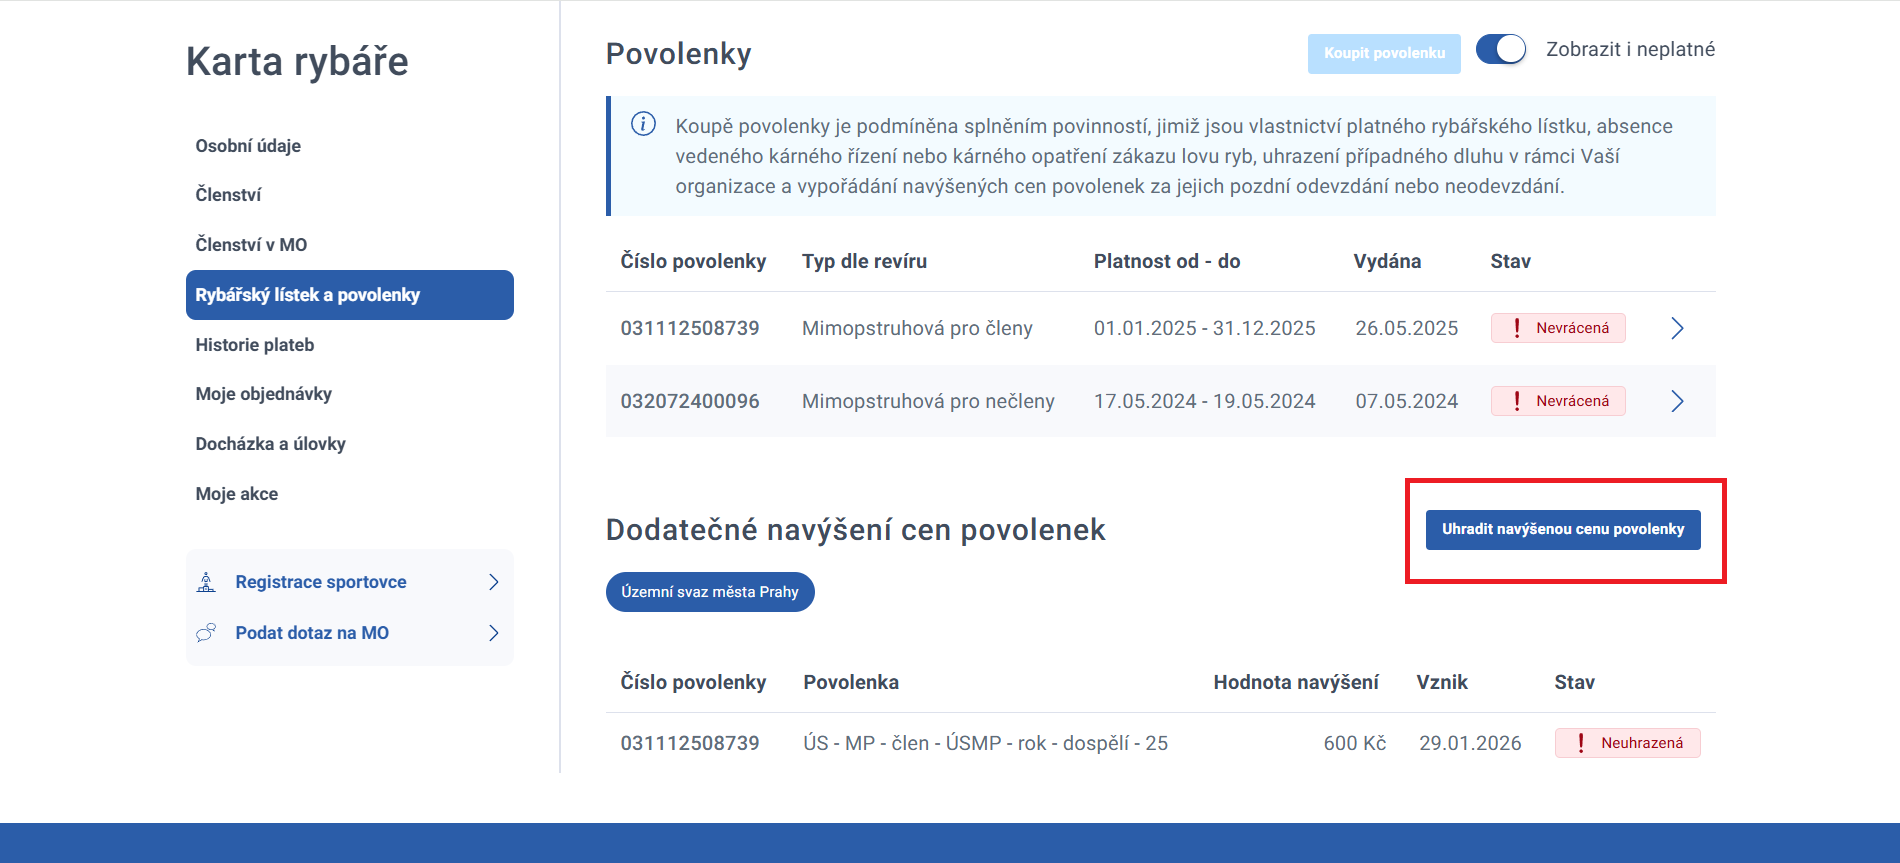The height and width of the screenshot is (863, 1900).
Task: Click the Neuhrazená status badge
Action: pos(1627,743)
